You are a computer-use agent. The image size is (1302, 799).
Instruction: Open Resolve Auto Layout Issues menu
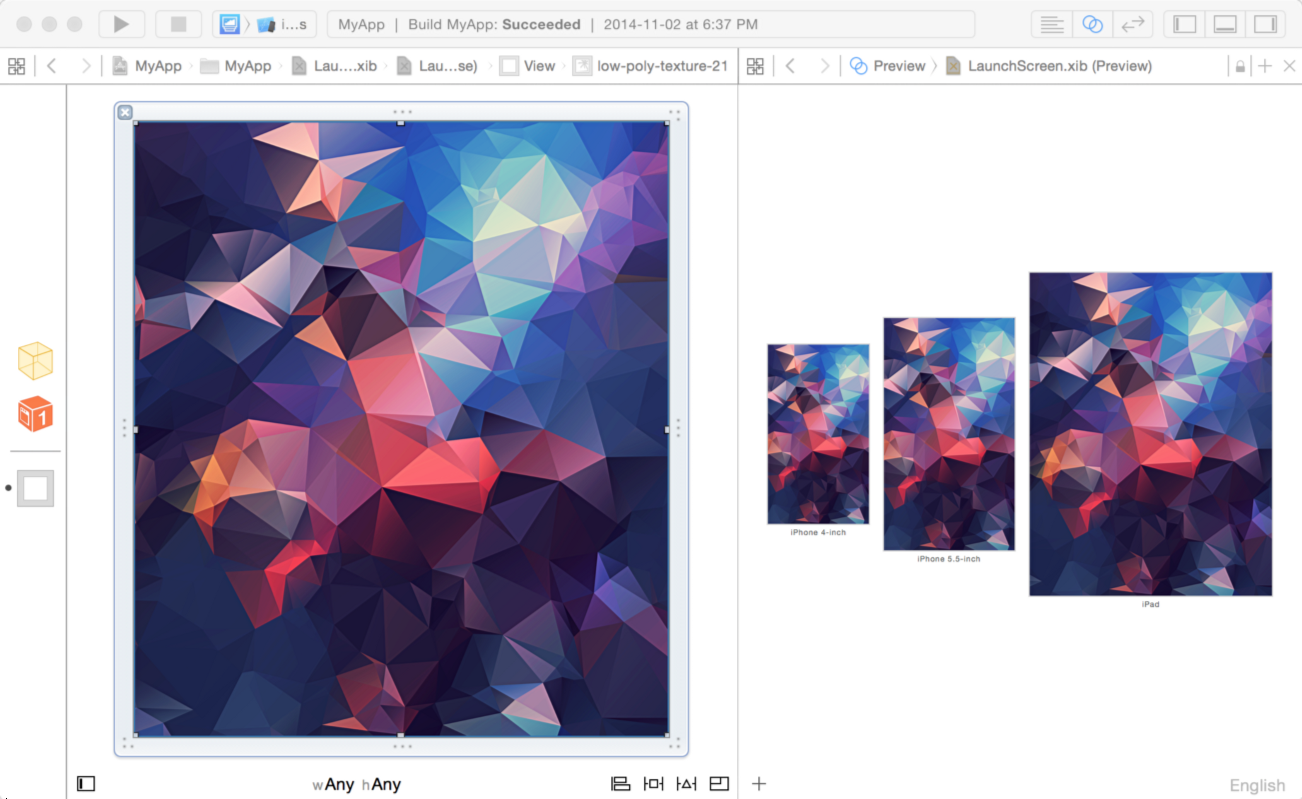686,784
